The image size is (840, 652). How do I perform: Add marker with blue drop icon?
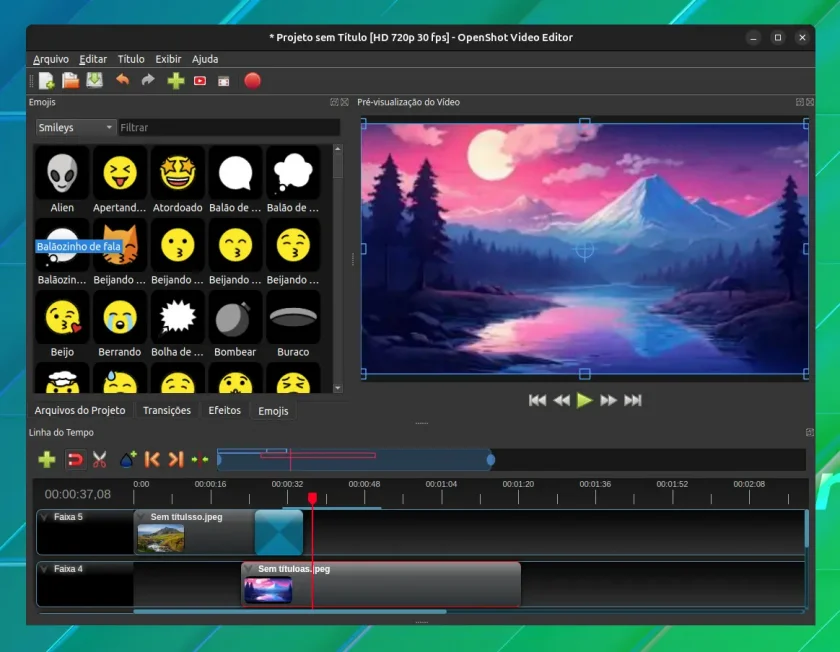pos(128,459)
